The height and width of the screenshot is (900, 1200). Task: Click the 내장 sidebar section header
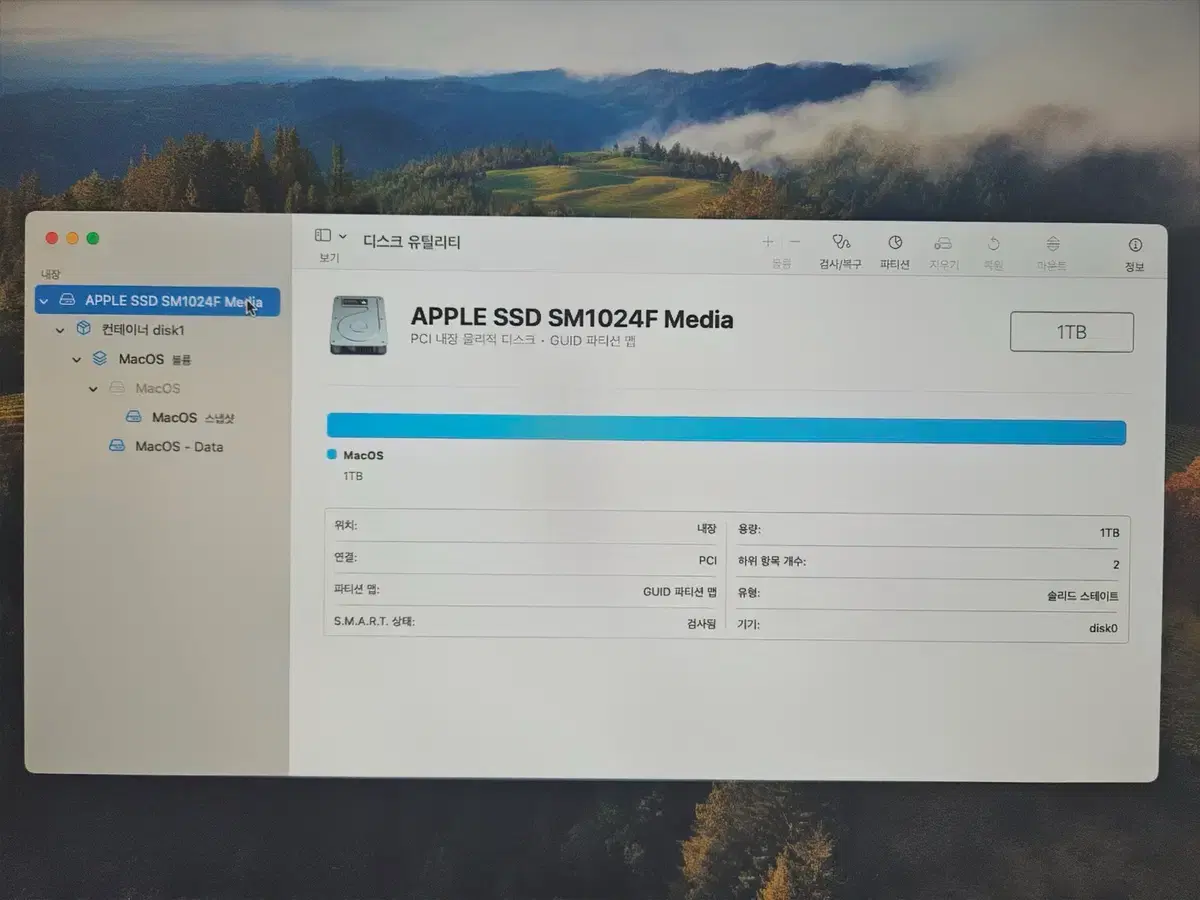pos(50,273)
